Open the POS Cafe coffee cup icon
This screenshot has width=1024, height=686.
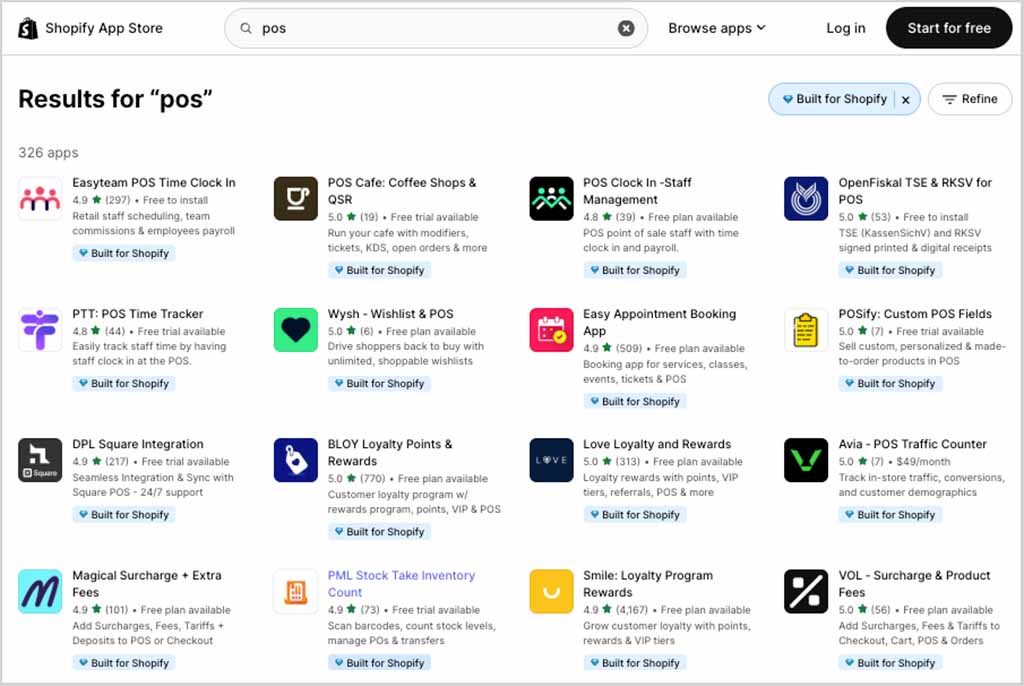(296, 199)
